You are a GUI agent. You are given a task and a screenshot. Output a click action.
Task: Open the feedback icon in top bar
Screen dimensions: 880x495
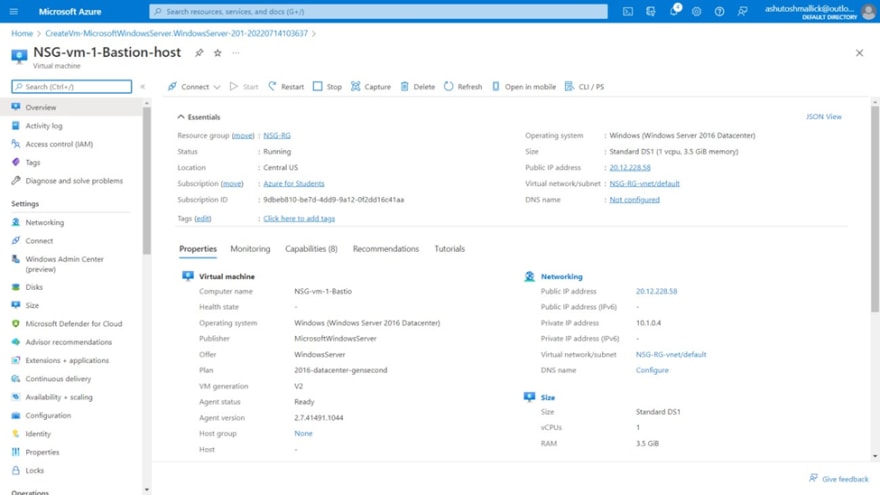(x=742, y=11)
